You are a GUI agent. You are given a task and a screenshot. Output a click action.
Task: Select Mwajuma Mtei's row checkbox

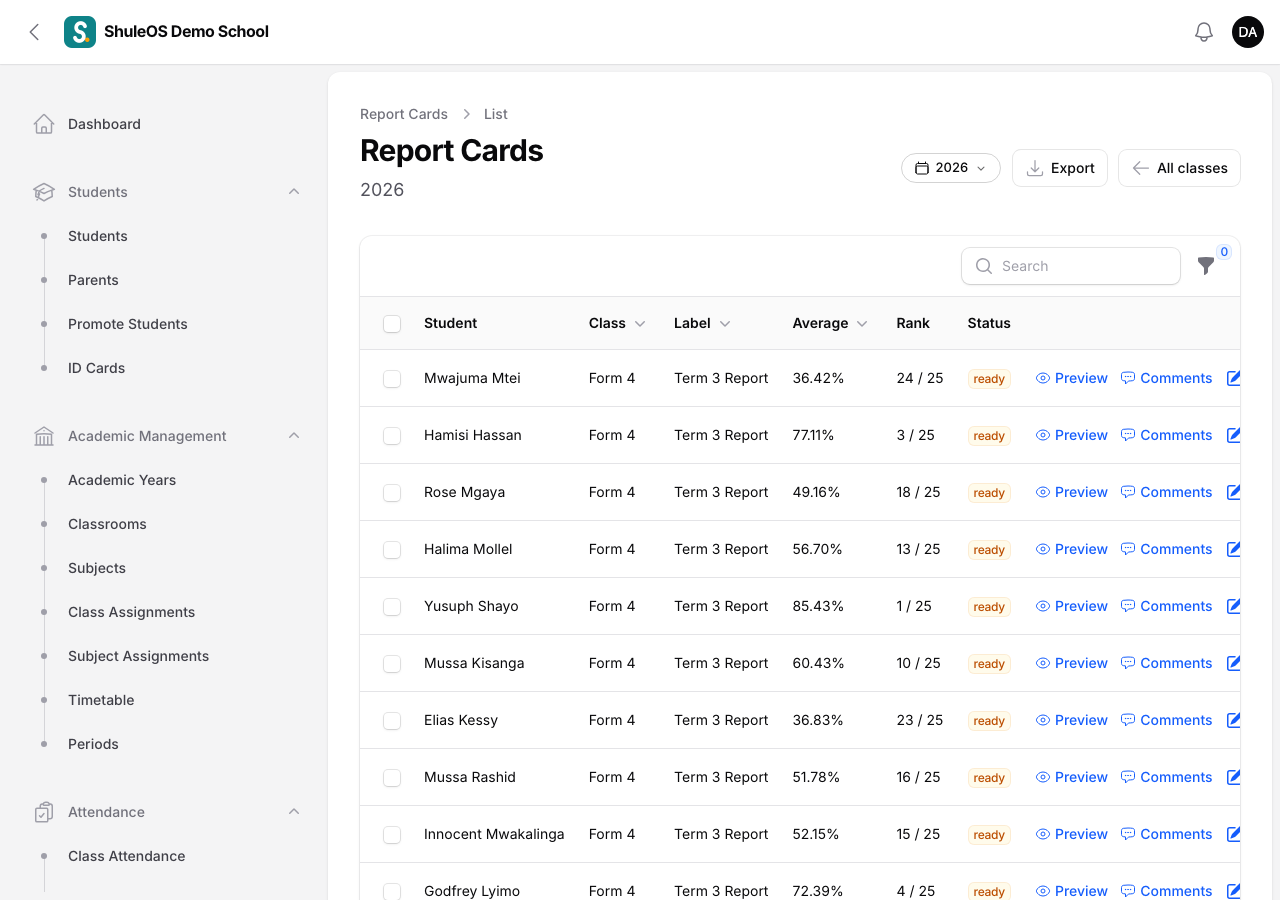coord(392,379)
